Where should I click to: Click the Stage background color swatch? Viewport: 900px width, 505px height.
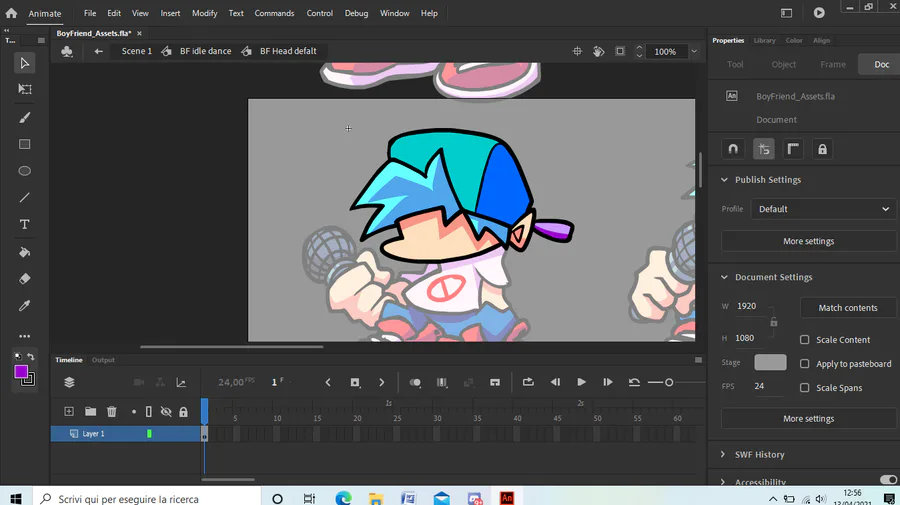coord(770,362)
